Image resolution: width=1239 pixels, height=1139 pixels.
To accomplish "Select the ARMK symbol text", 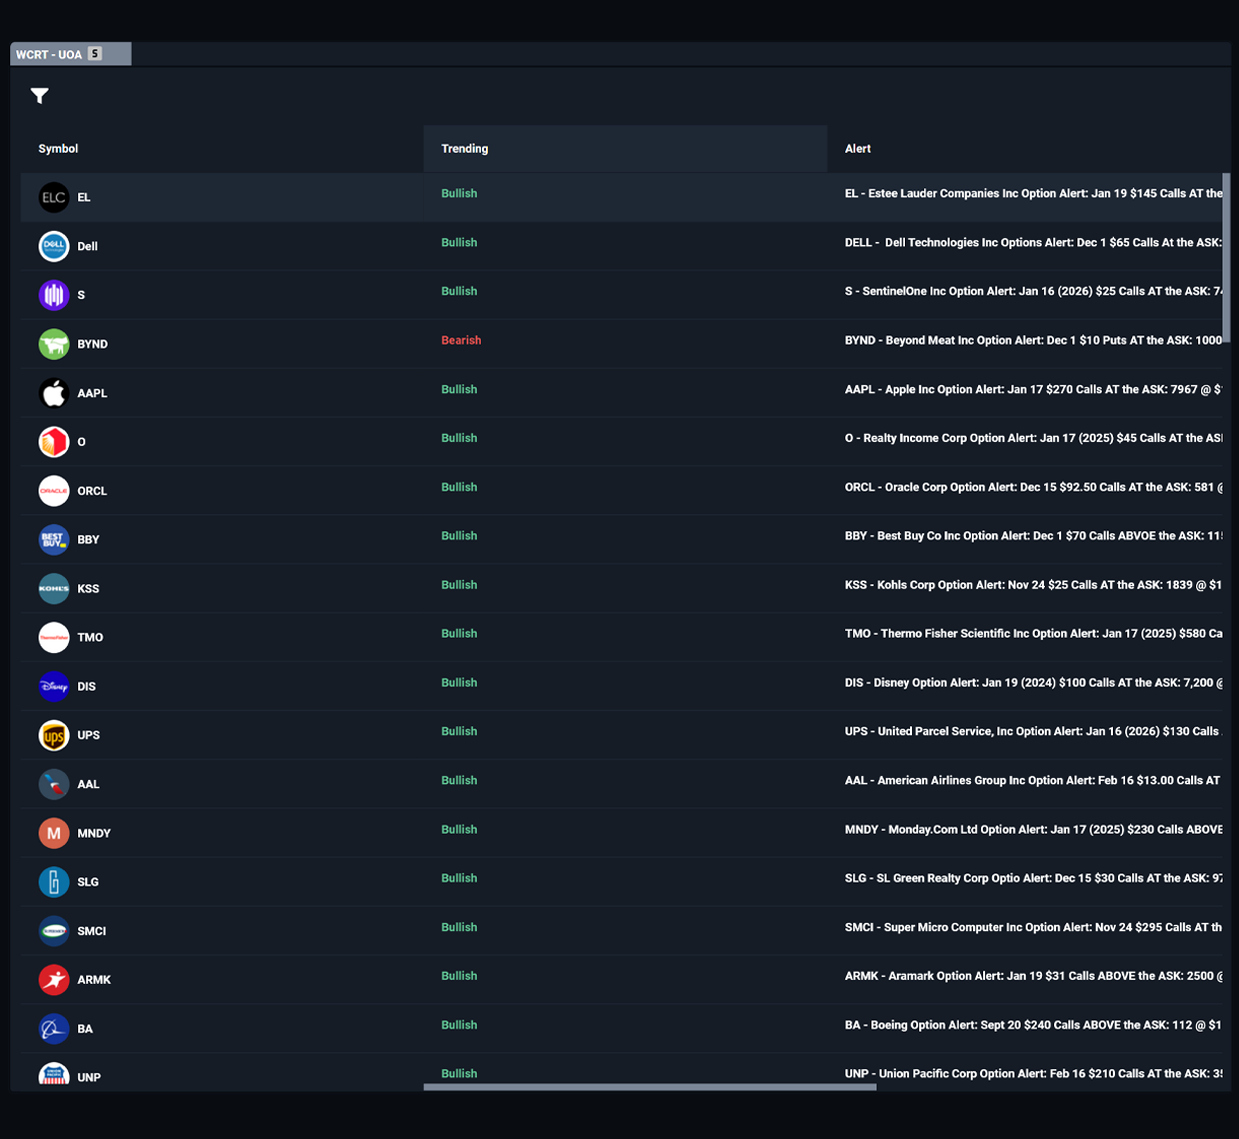I will pyautogui.click(x=94, y=981).
